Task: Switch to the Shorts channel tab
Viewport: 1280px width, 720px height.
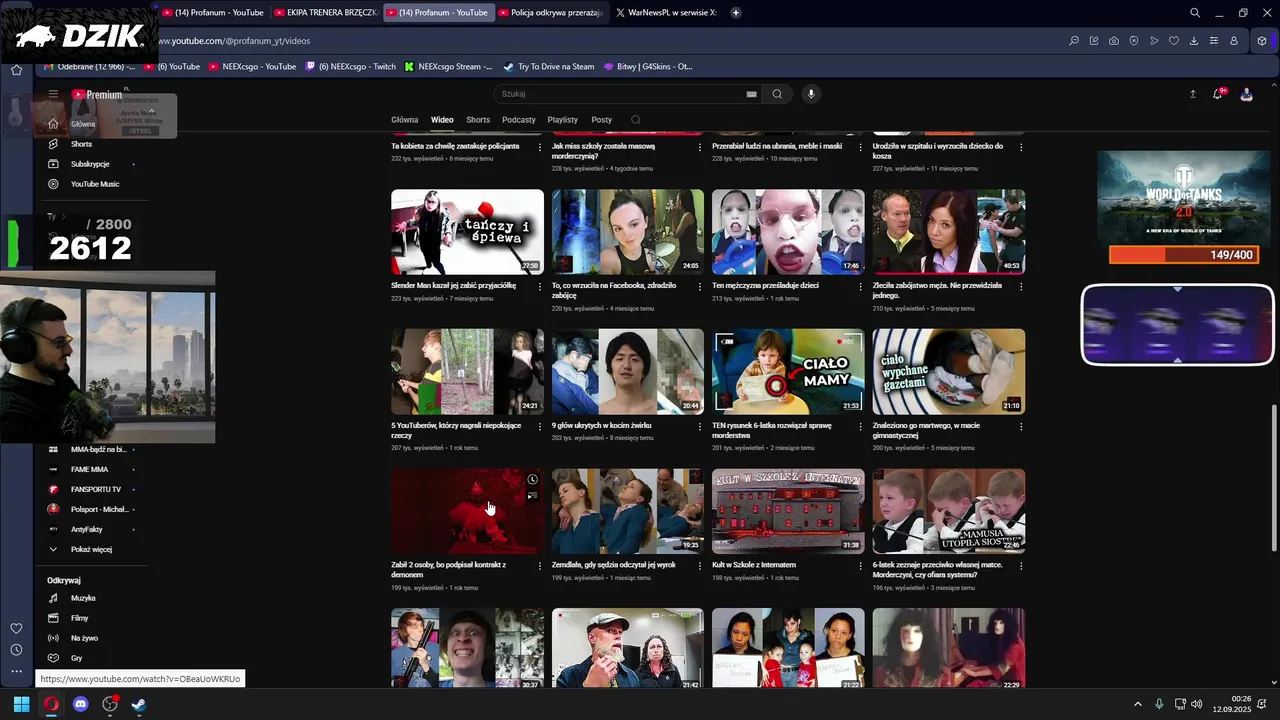Action: [x=478, y=120]
